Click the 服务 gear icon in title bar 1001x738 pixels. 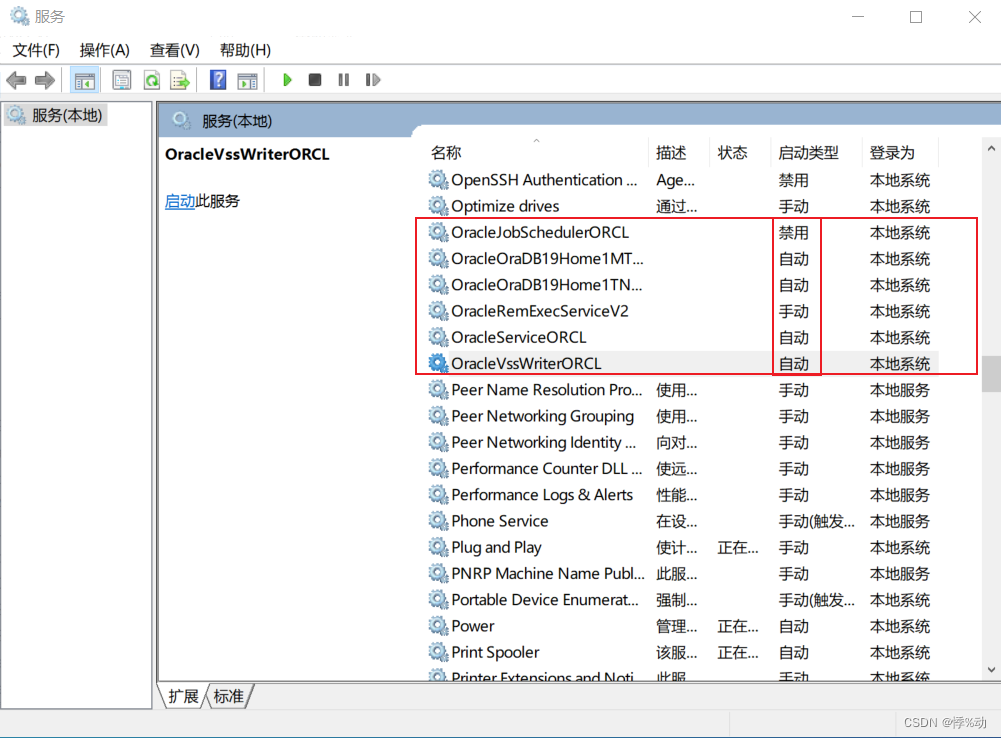pyautogui.click(x=20, y=16)
